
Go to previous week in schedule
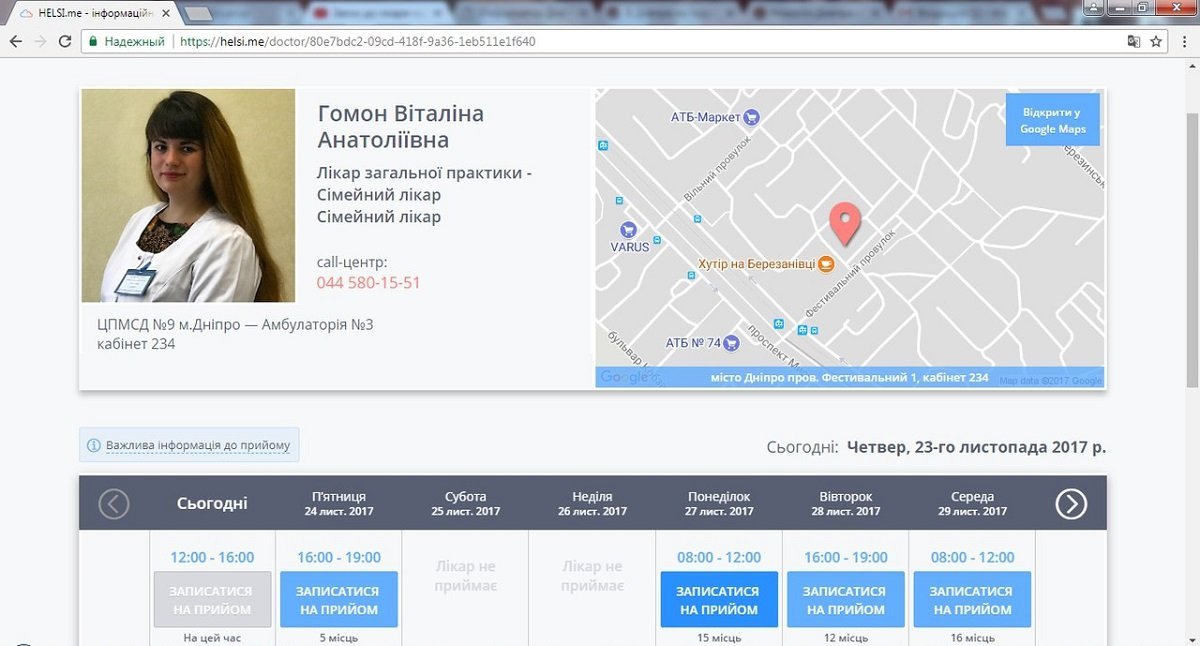tap(114, 504)
